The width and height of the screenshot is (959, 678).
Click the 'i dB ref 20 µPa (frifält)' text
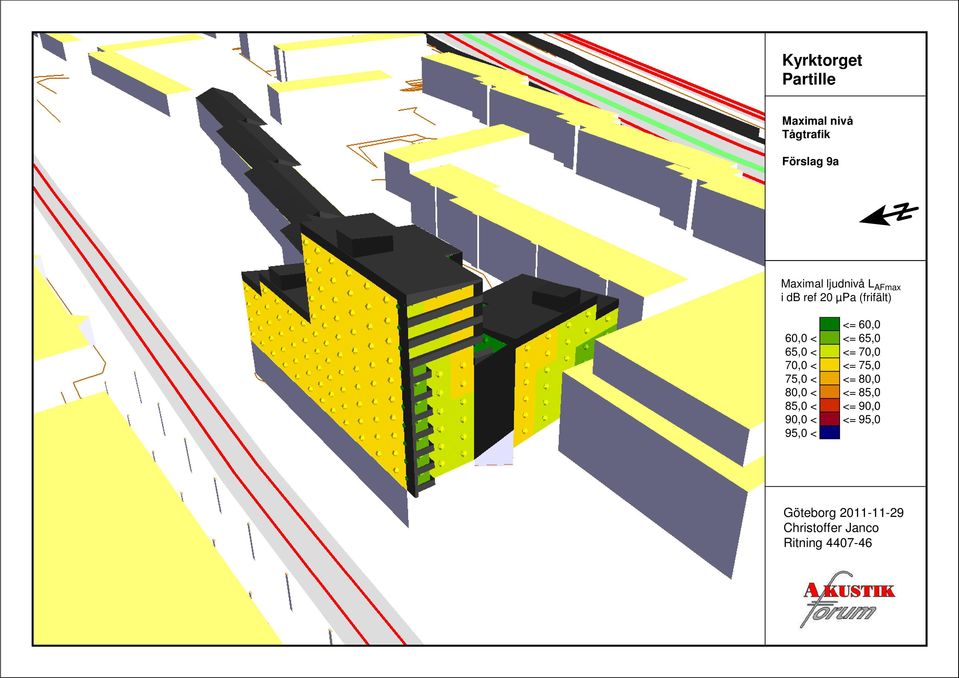point(836,298)
